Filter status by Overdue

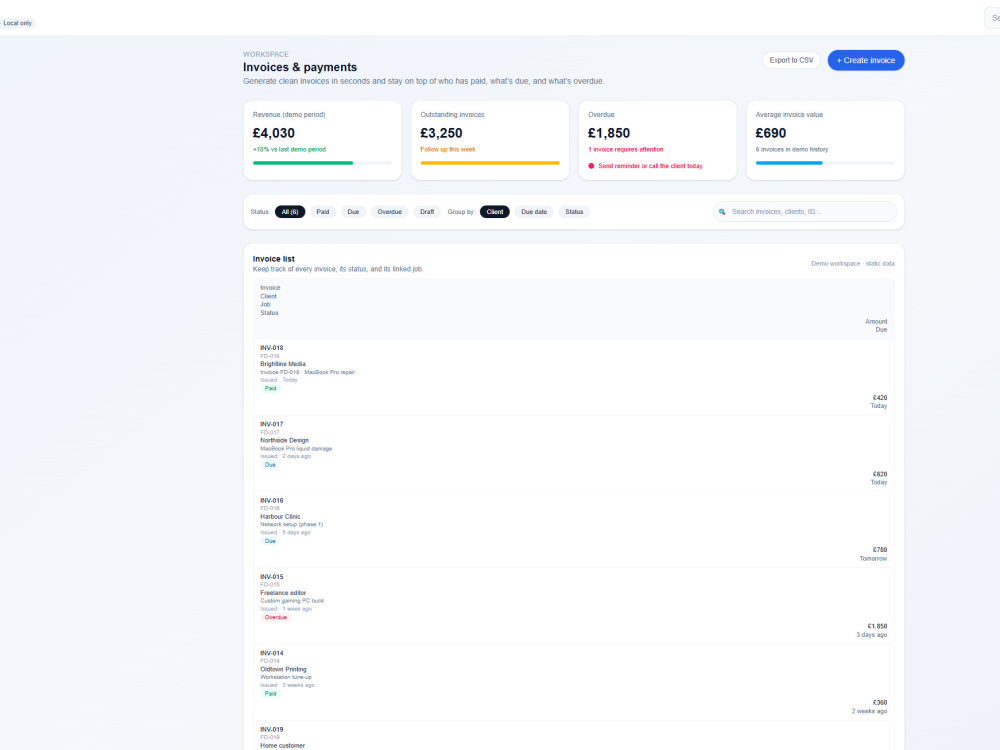[390, 212]
